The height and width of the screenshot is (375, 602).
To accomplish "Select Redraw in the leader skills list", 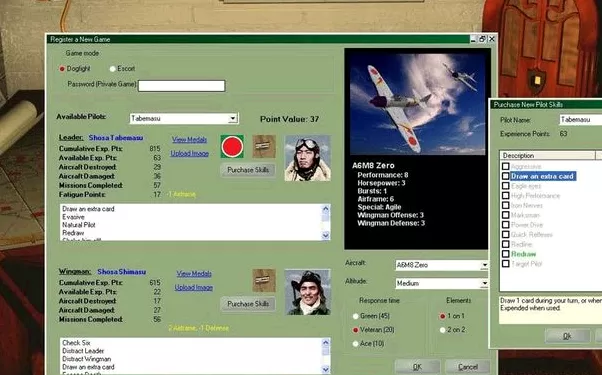I will click(73, 233).
